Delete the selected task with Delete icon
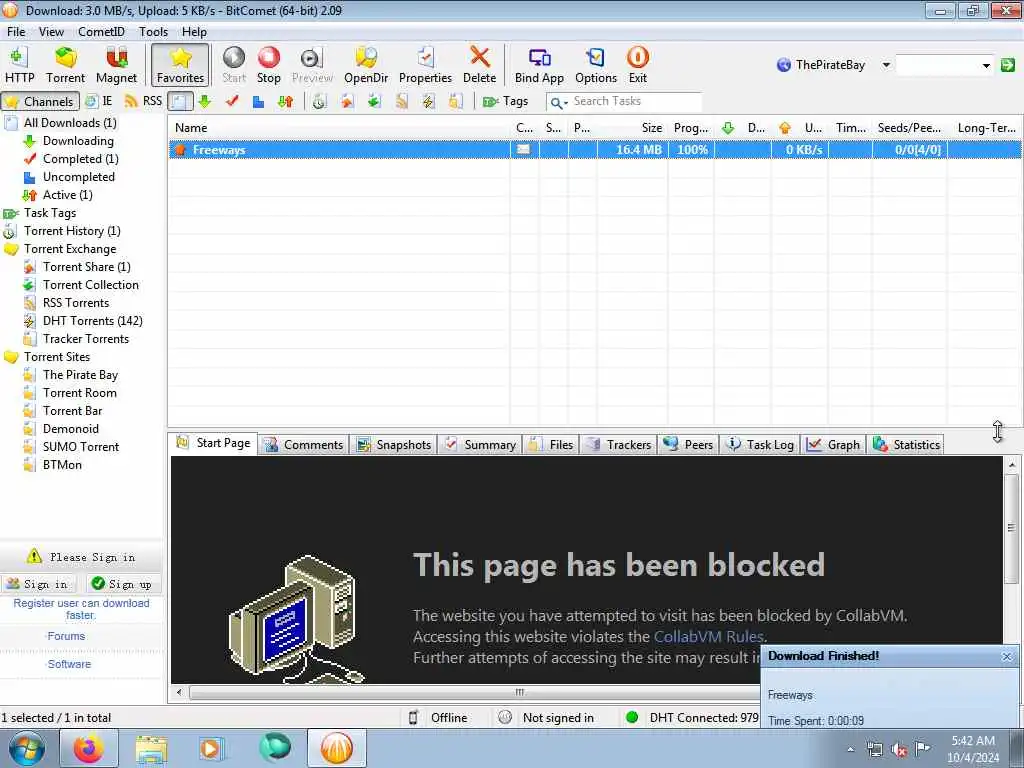The height and width of the screenshot is (768, 1024). [x=479, y=65]
